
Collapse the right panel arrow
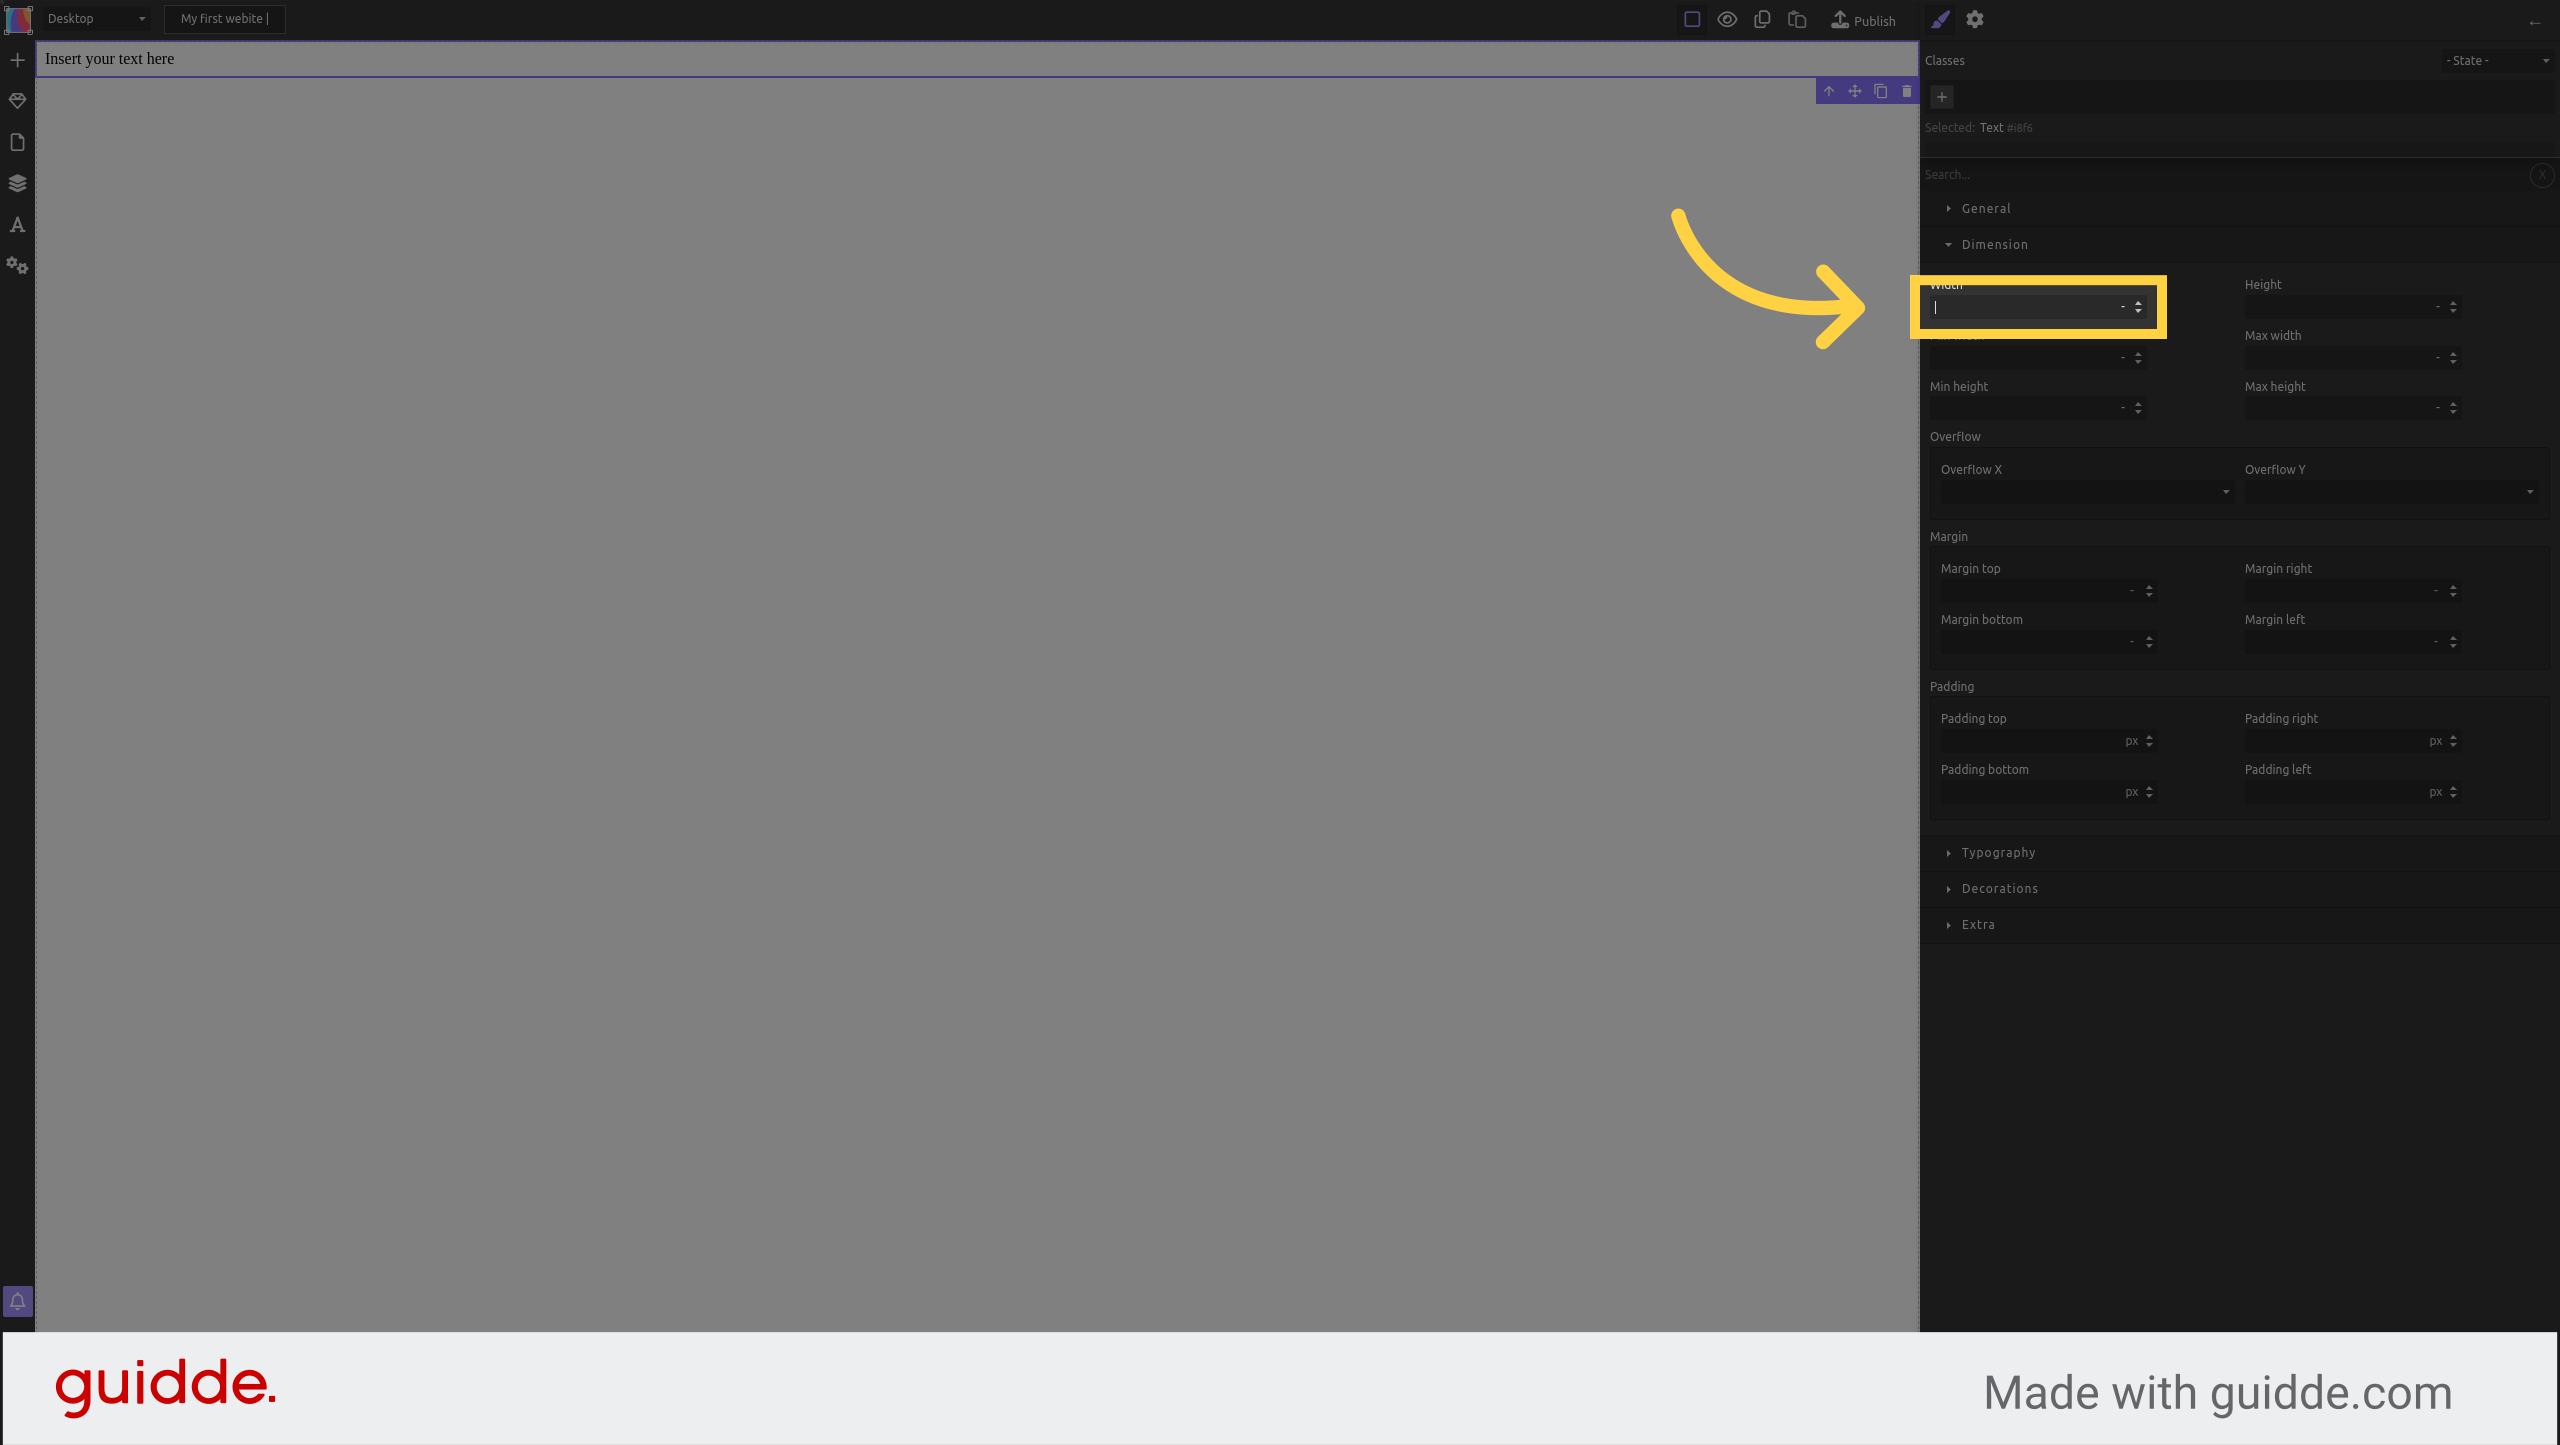[2535, 22]
